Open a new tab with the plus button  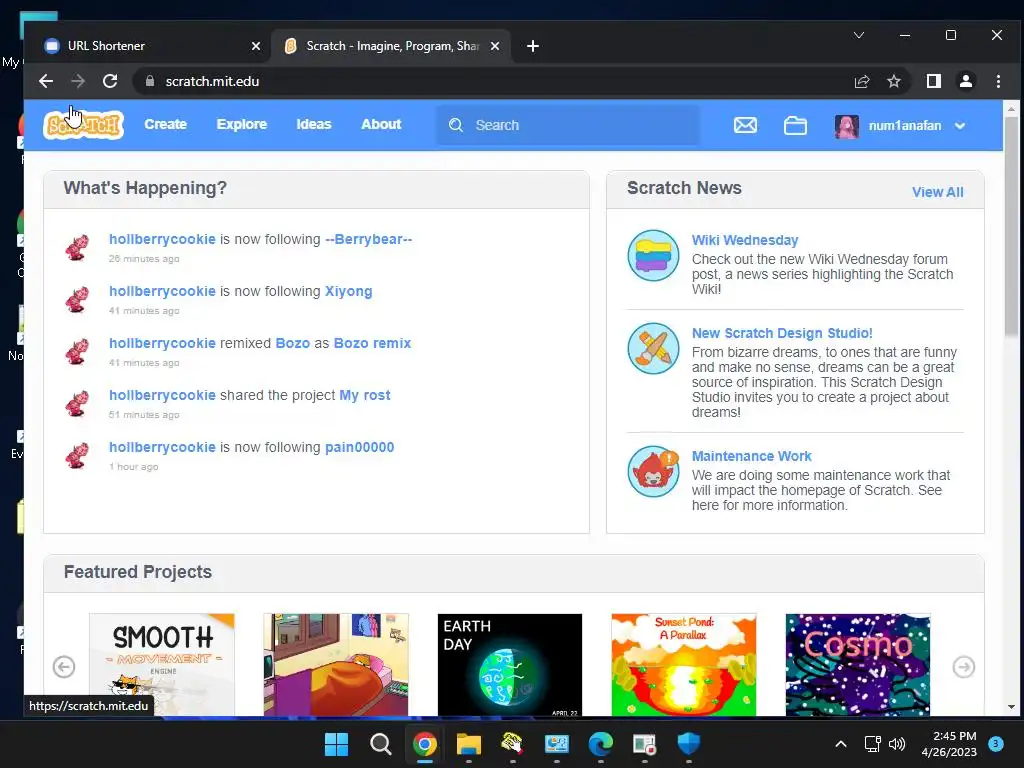[x=532, y=46]
